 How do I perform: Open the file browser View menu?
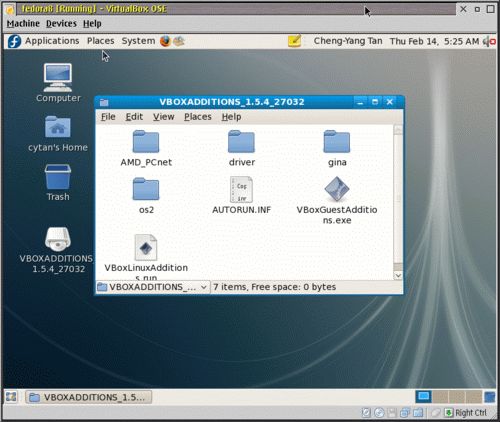[163, 117]
